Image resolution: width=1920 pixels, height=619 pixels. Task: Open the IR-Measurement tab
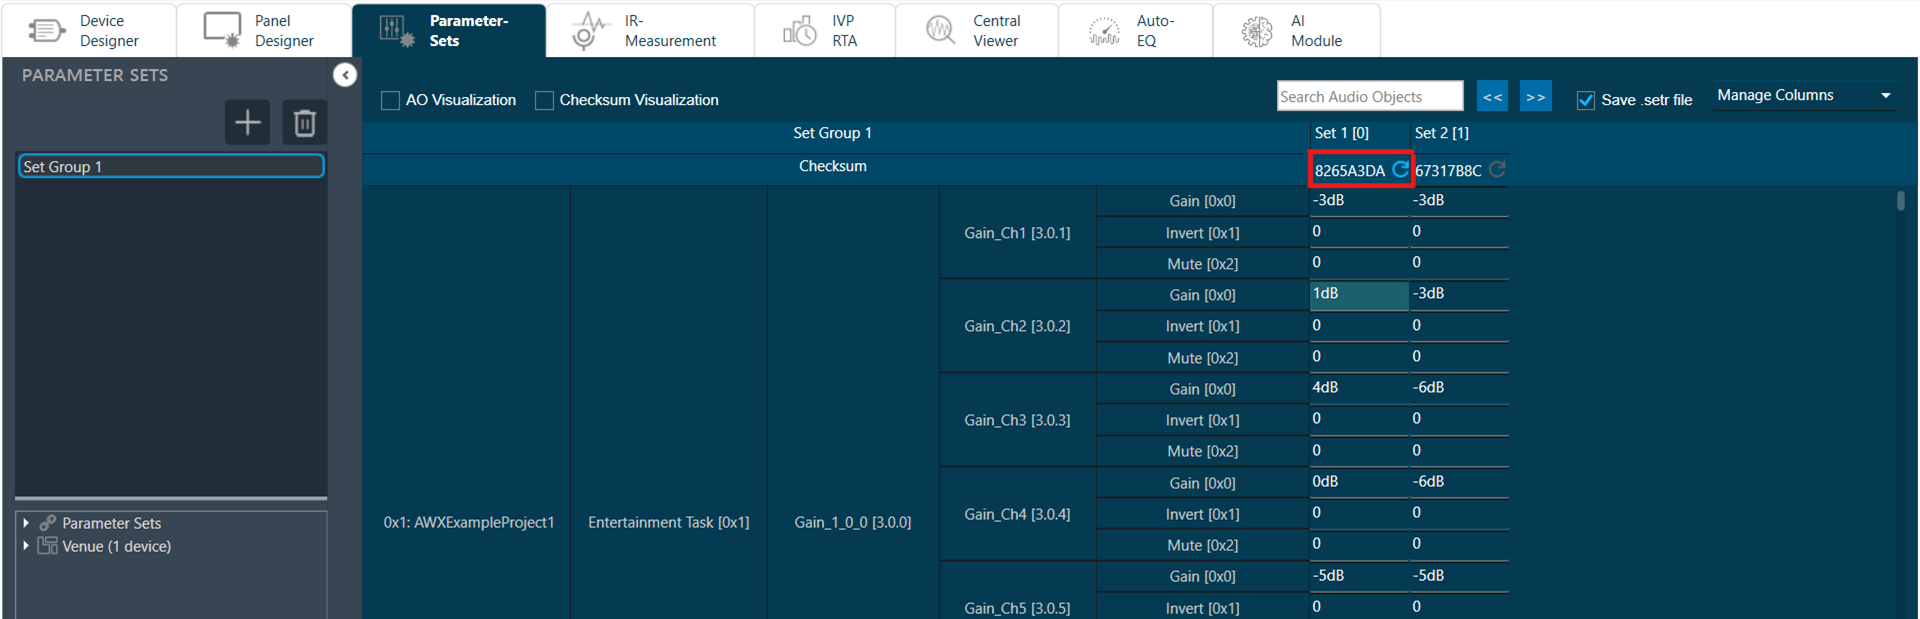(650, 30)
